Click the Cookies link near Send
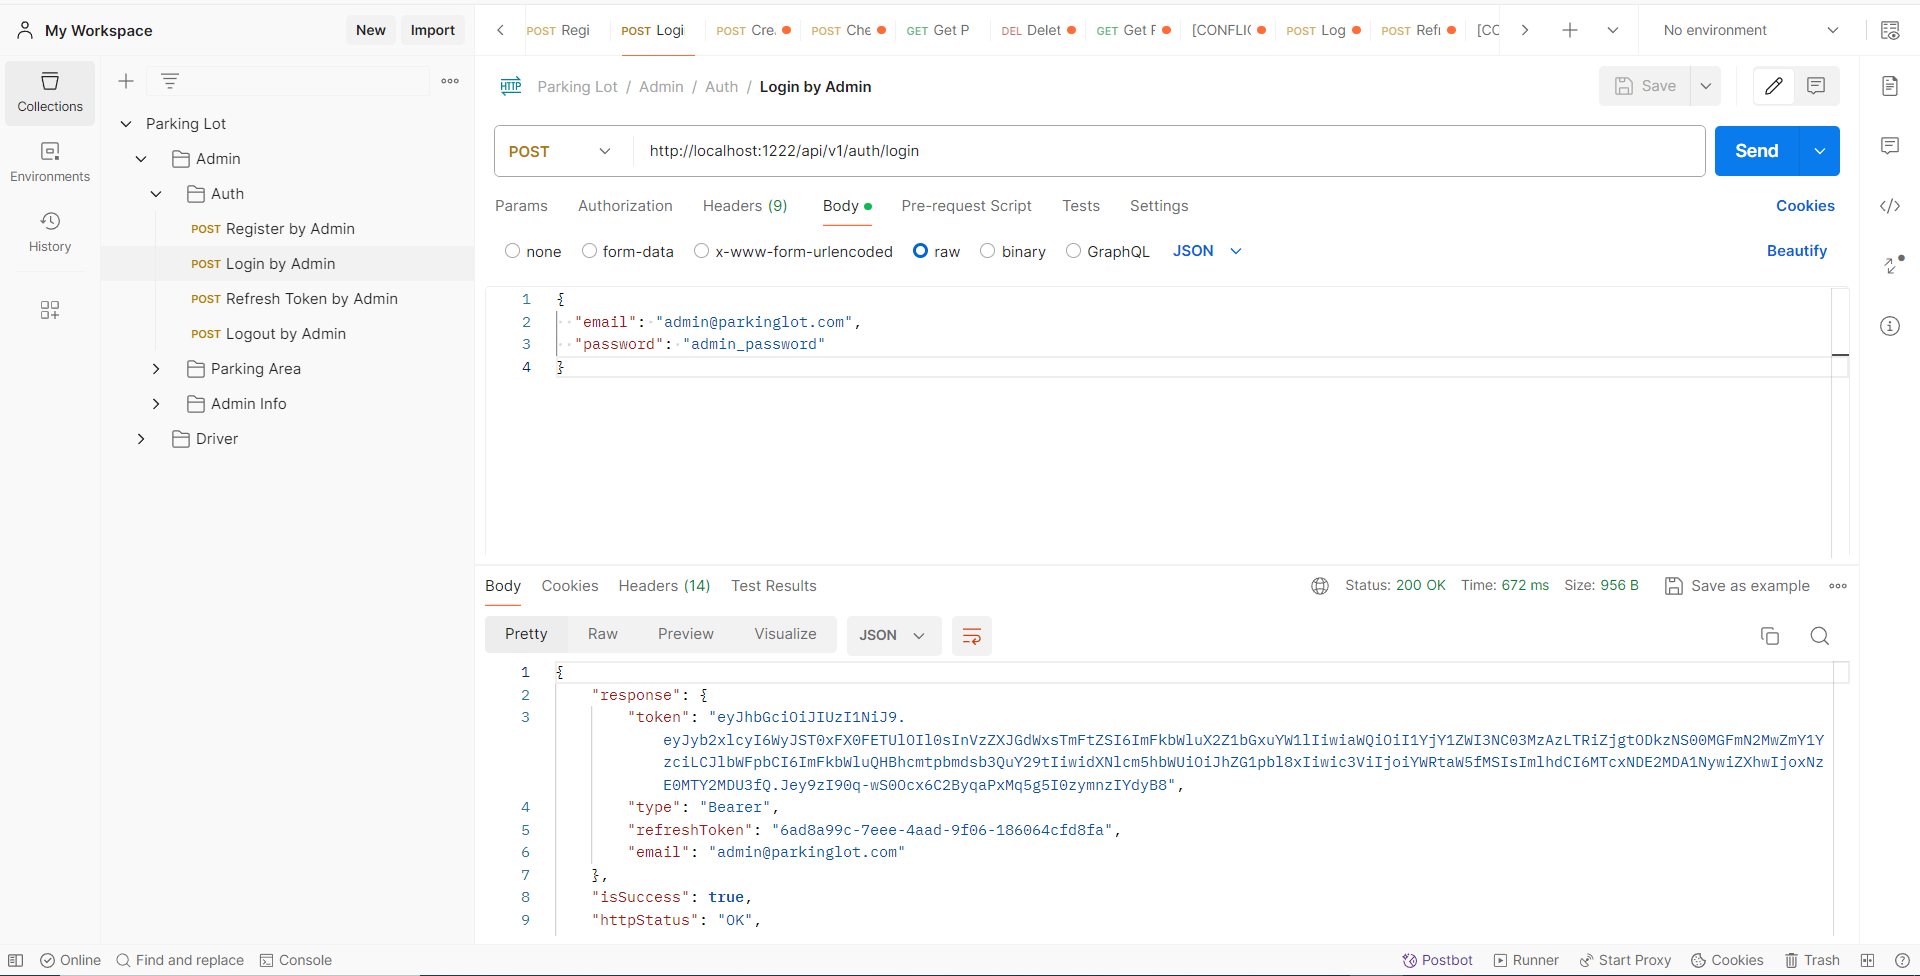 pyautogui.click(x=1805, y=206)
